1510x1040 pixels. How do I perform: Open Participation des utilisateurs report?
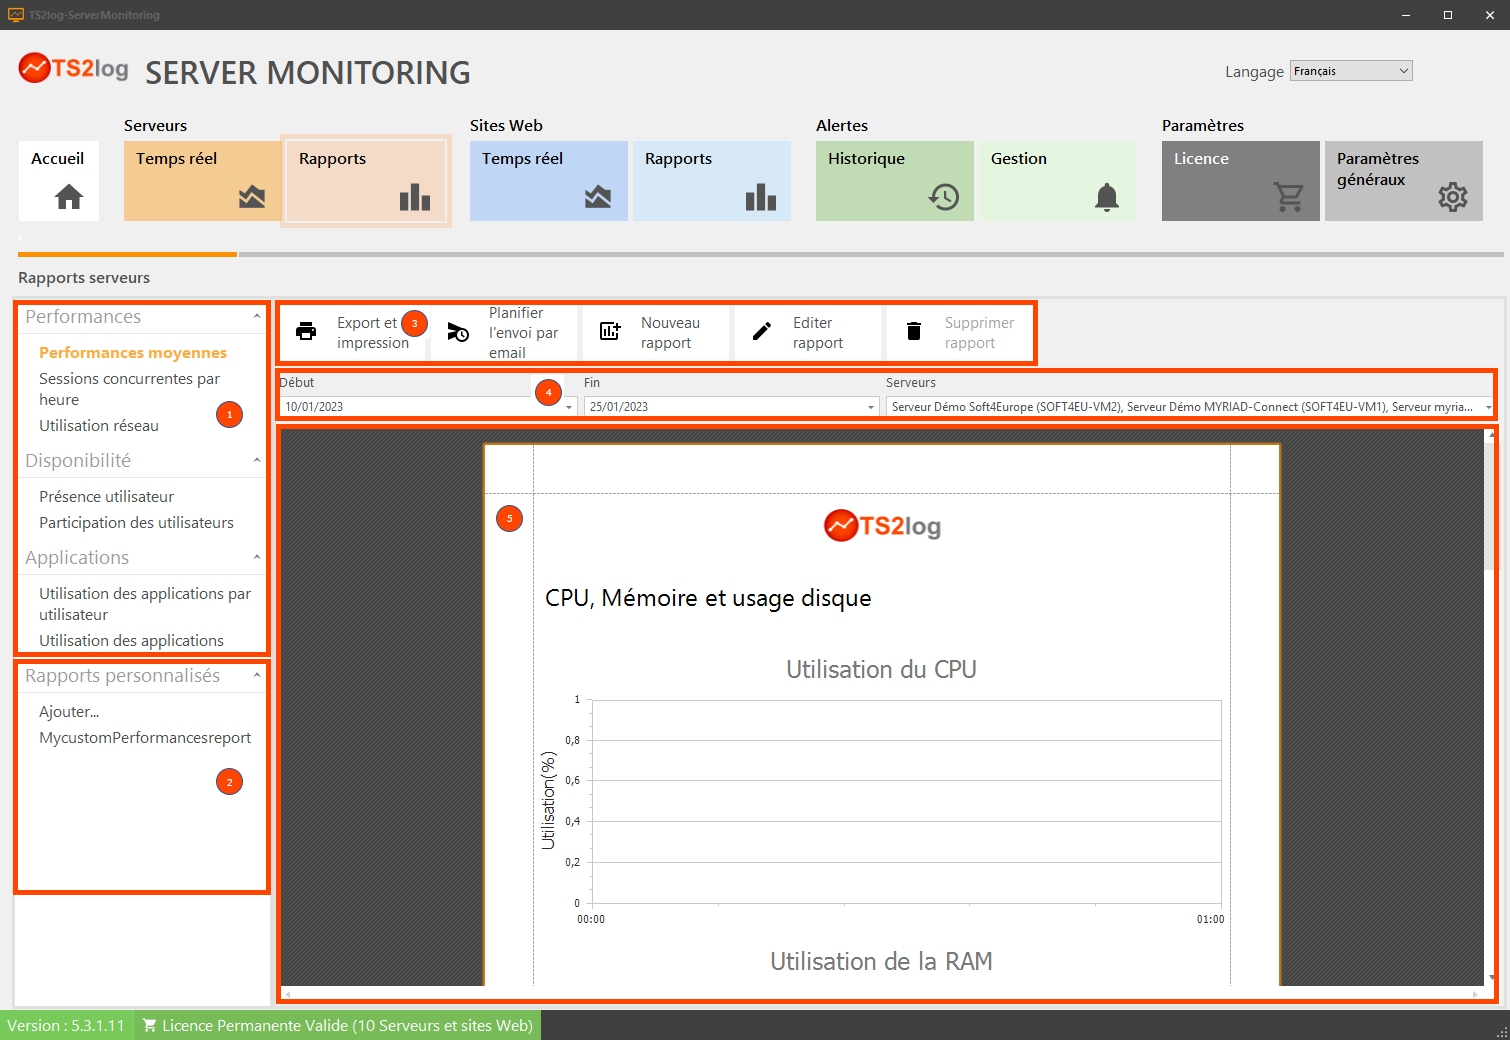click(136, 523)
